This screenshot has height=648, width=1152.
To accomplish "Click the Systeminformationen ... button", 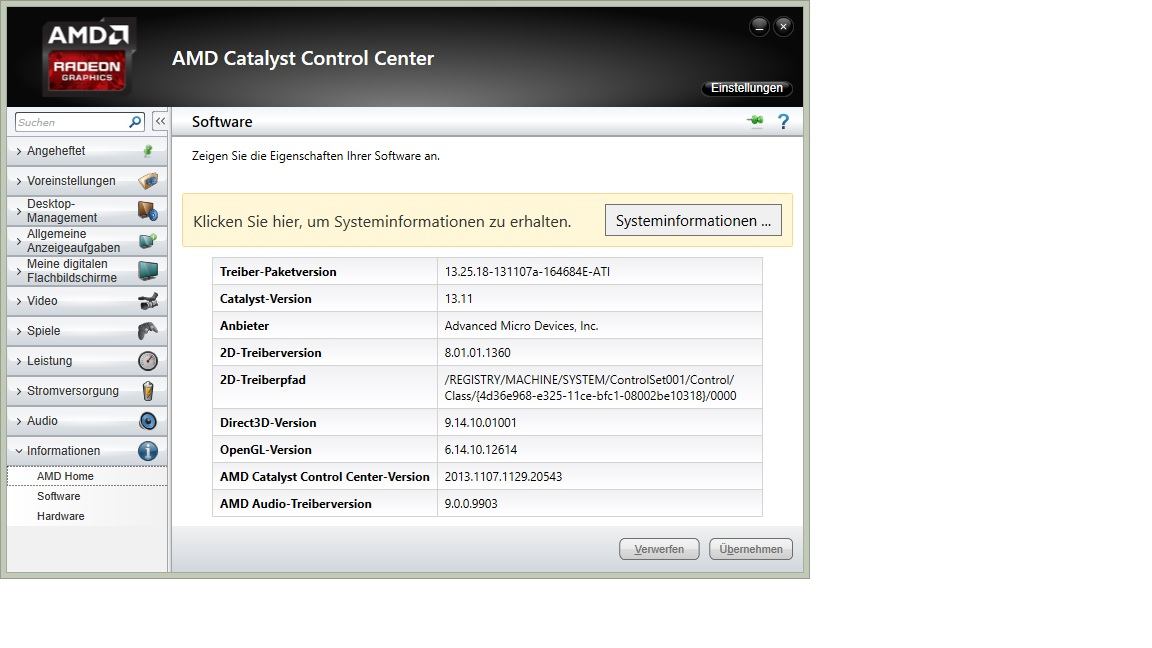I will click(693, 220).
